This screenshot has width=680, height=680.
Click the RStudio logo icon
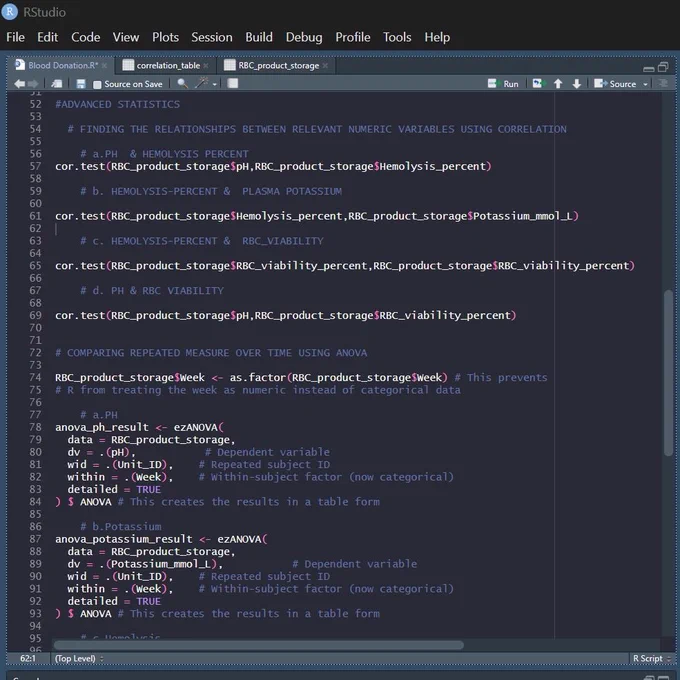[10, 12]
